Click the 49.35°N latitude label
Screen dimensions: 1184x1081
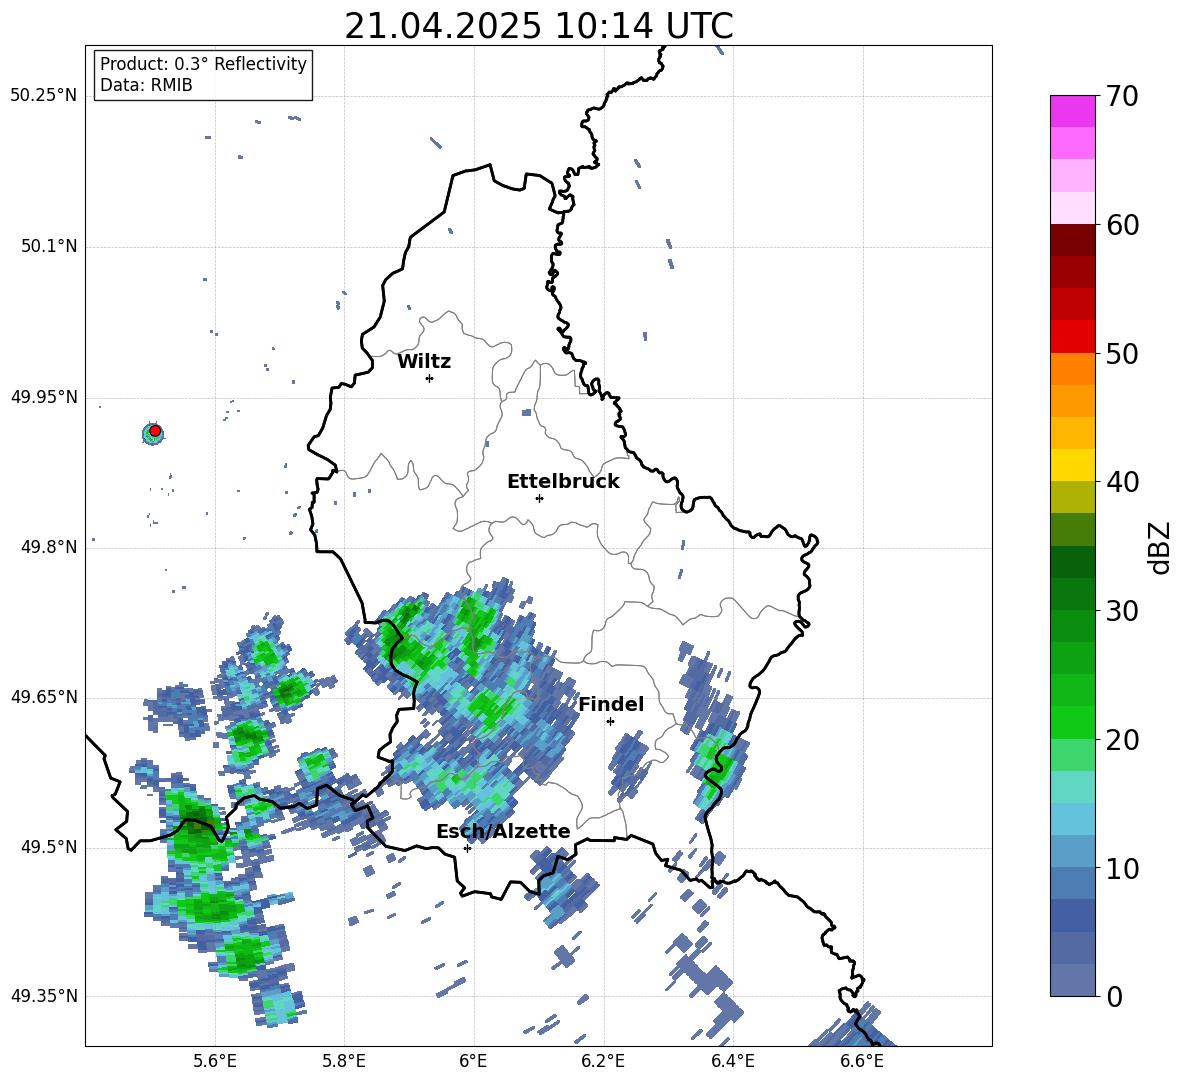[44, 996]
